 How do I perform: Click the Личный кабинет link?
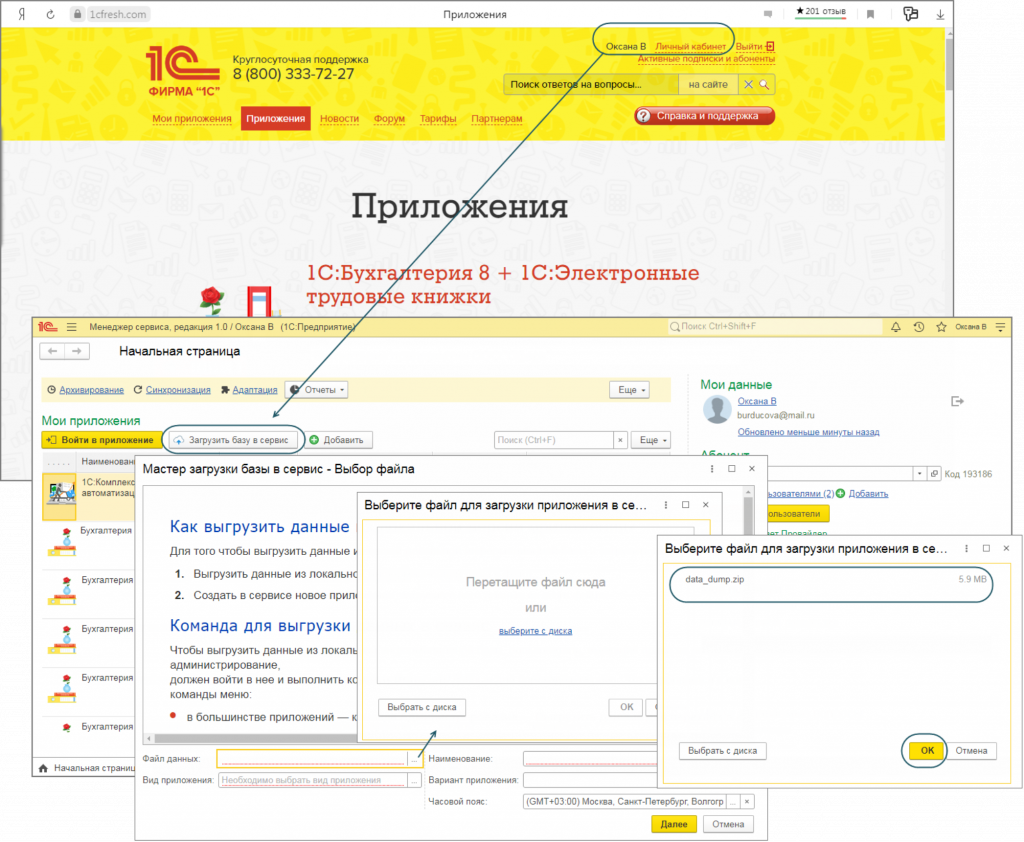coord(690,46)
